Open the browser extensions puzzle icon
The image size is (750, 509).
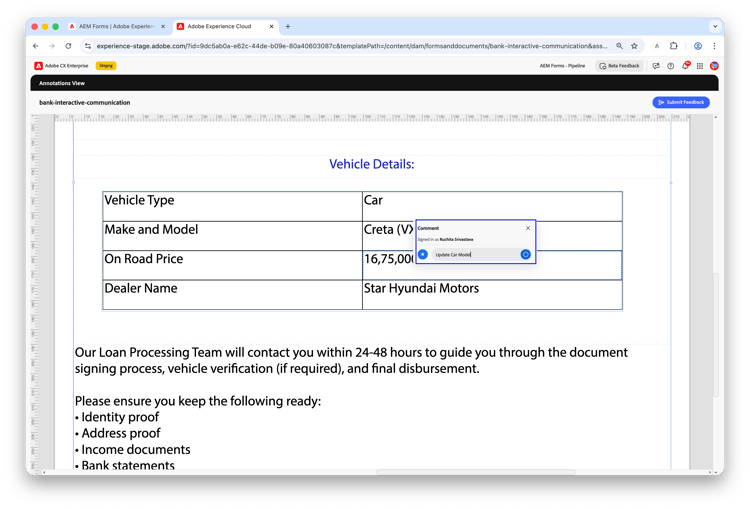[673, 46]
